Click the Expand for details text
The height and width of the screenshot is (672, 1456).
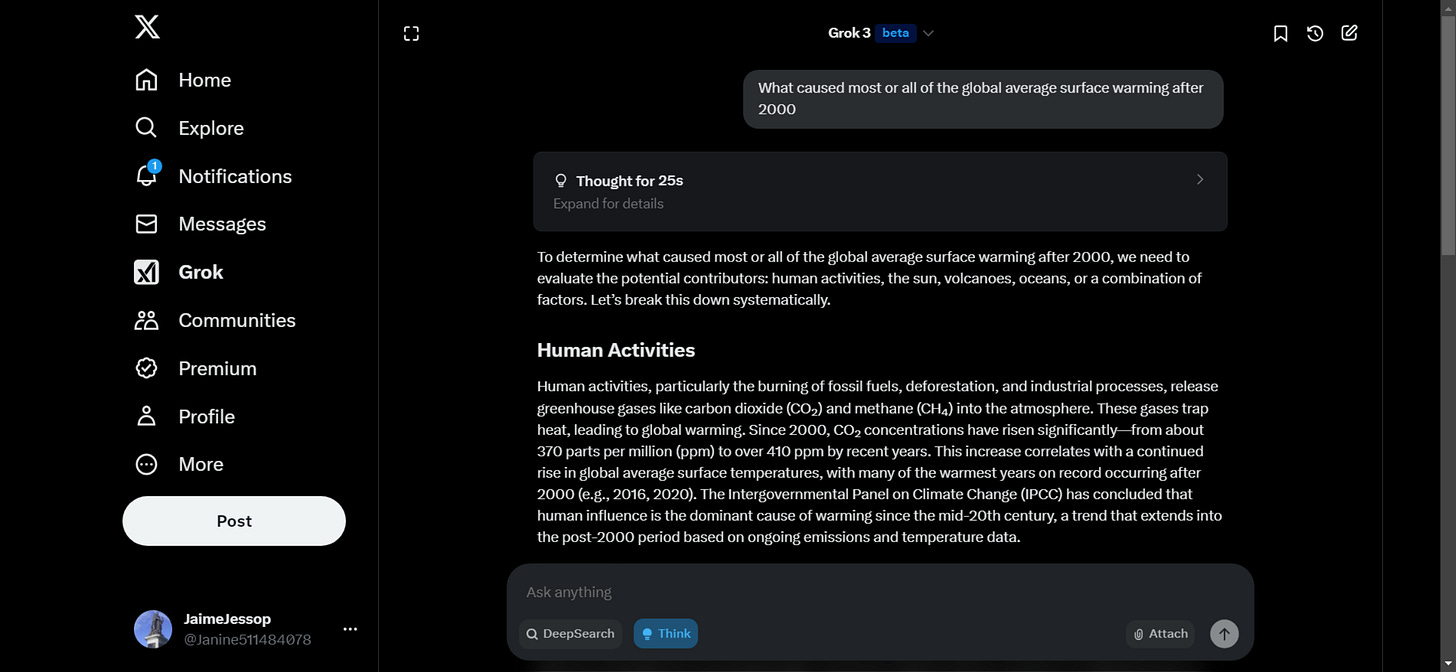point(608,204)
